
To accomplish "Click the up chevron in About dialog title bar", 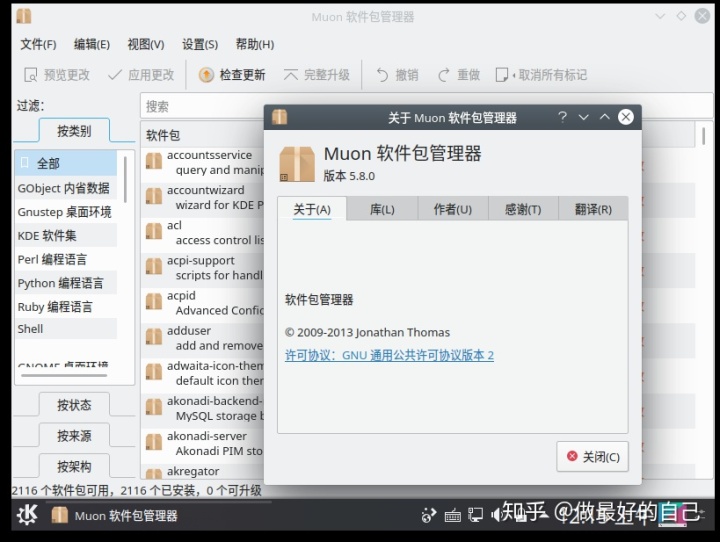I will (604, 117).
